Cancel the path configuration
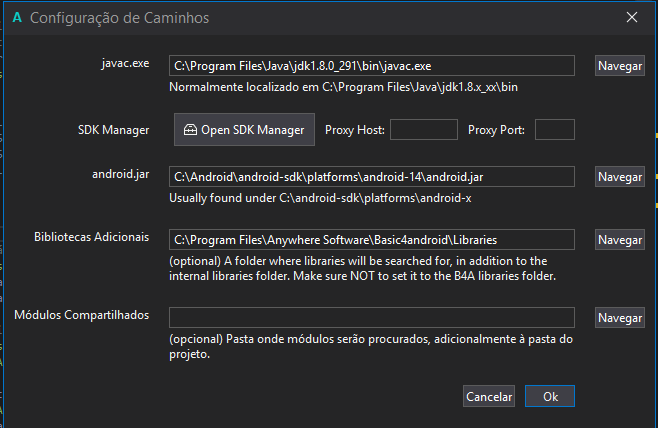 point(489,396)
